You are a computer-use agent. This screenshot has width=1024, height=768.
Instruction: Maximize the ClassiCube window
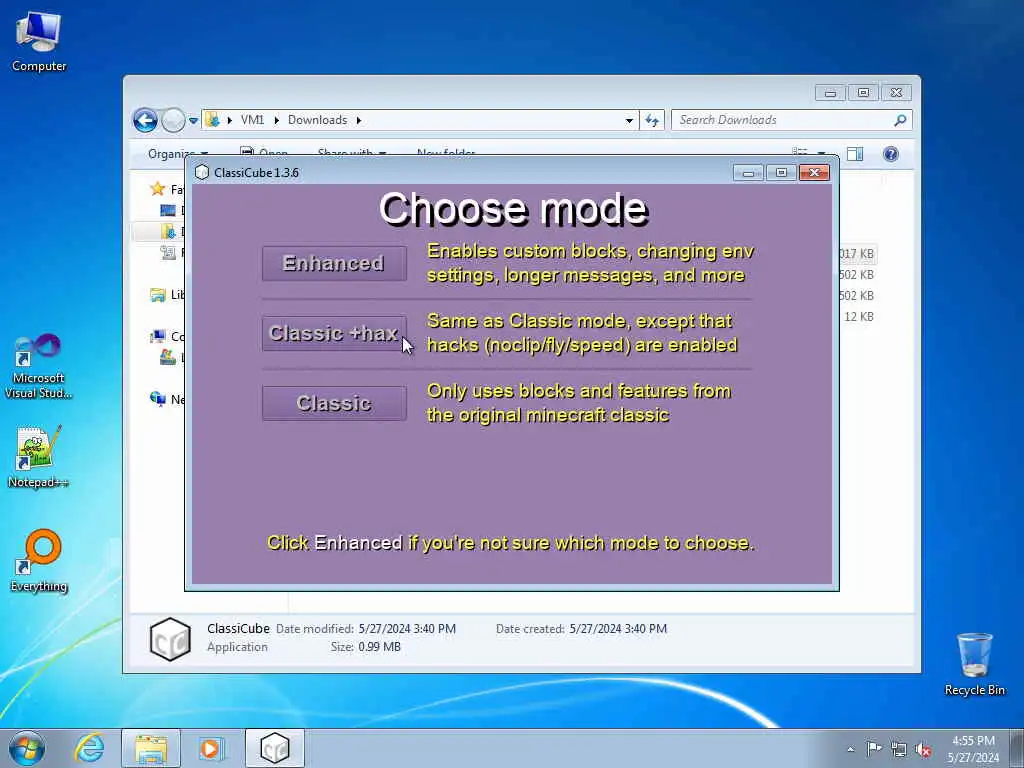781,172
